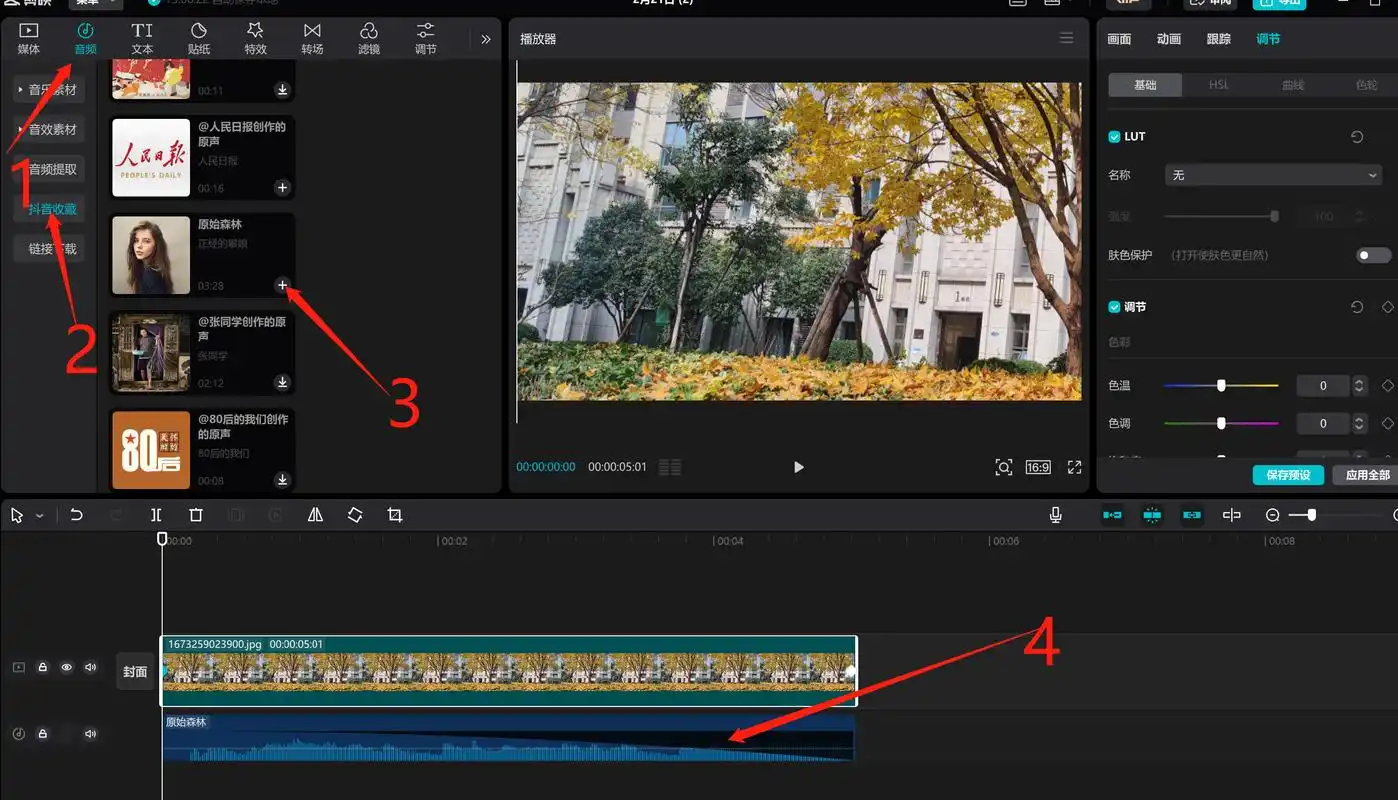Select the crop tool icon
The width and height of the screenshot is (1398, 800).
pyautogui.click(x=395, y=515)
